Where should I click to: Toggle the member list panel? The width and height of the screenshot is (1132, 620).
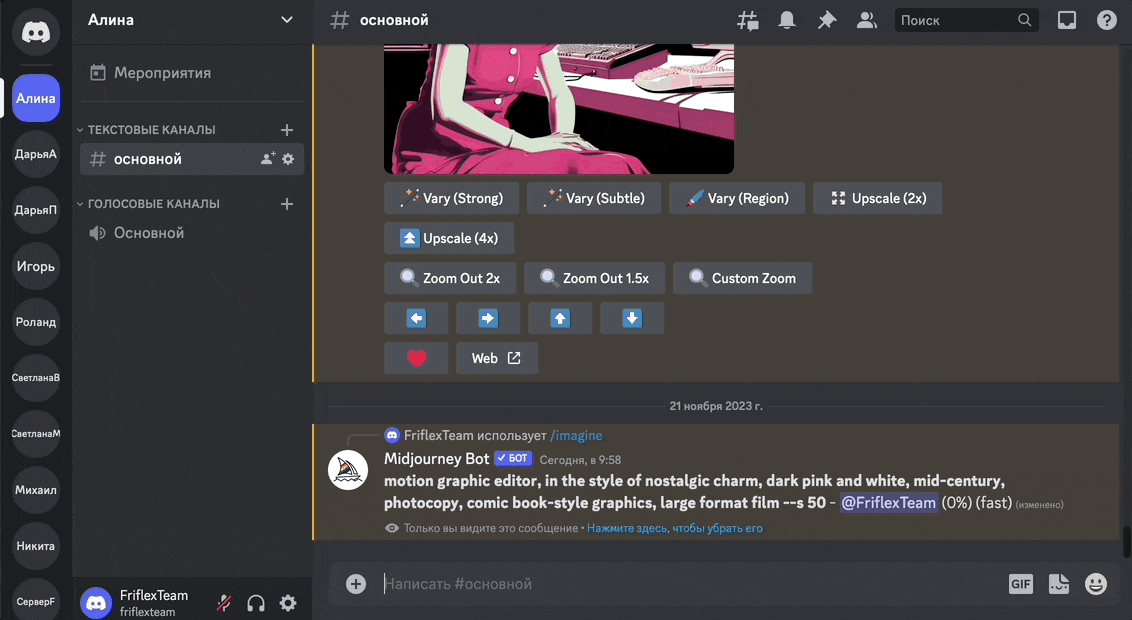pos(866,19)
